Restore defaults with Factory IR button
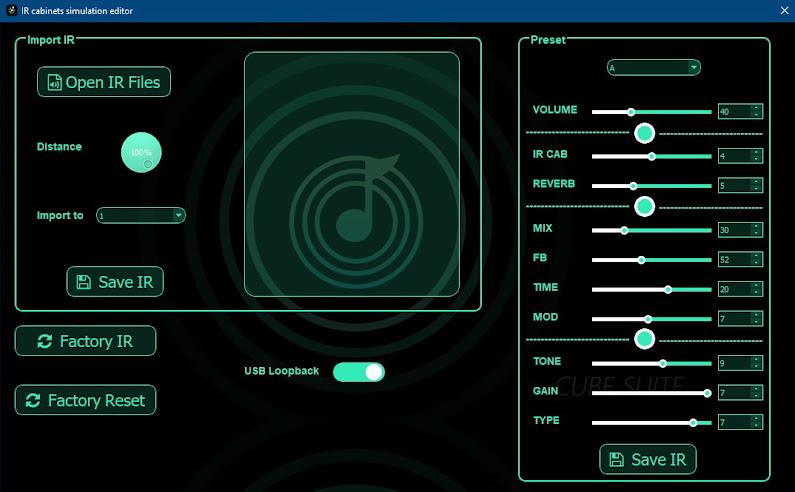The height and width of the screenshot is (492, 795). (x=85, y=341)
